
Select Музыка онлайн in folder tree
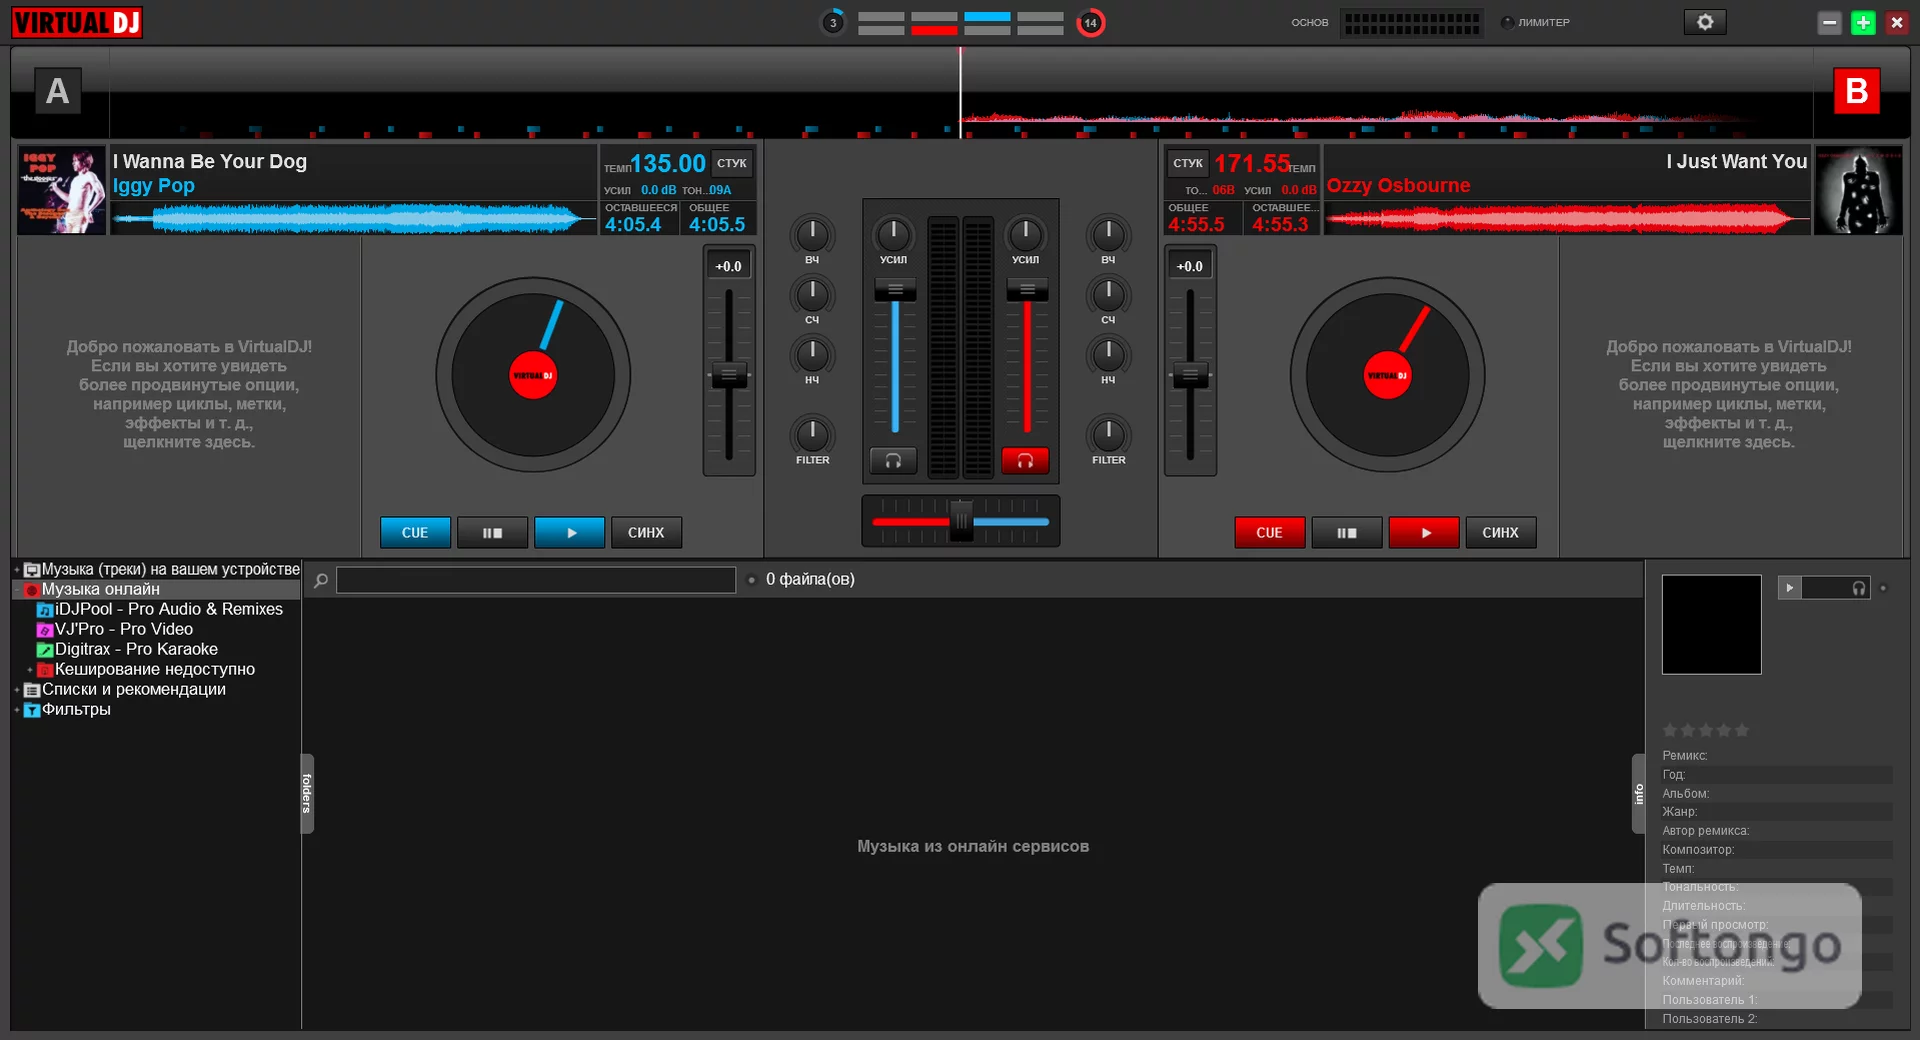click(100, 590)
